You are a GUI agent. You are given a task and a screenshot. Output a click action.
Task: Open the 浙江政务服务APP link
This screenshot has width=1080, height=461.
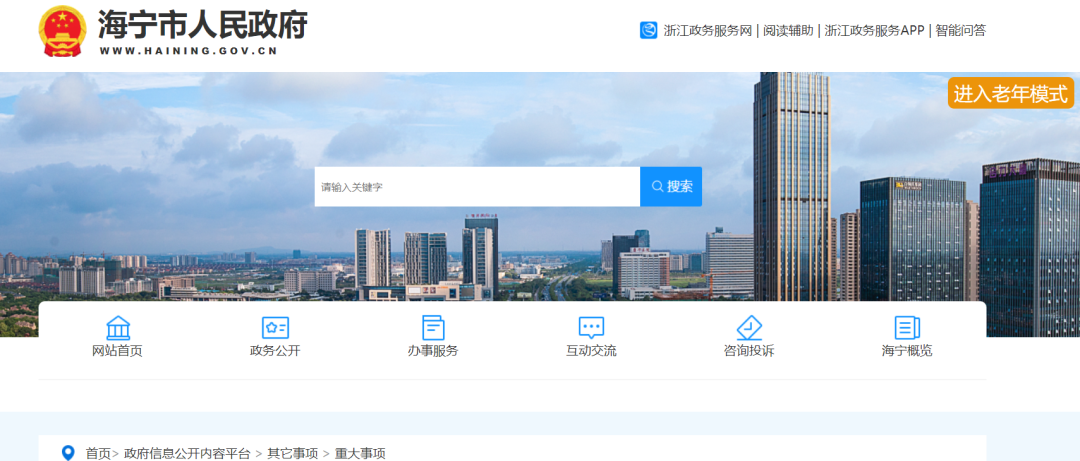873,30
